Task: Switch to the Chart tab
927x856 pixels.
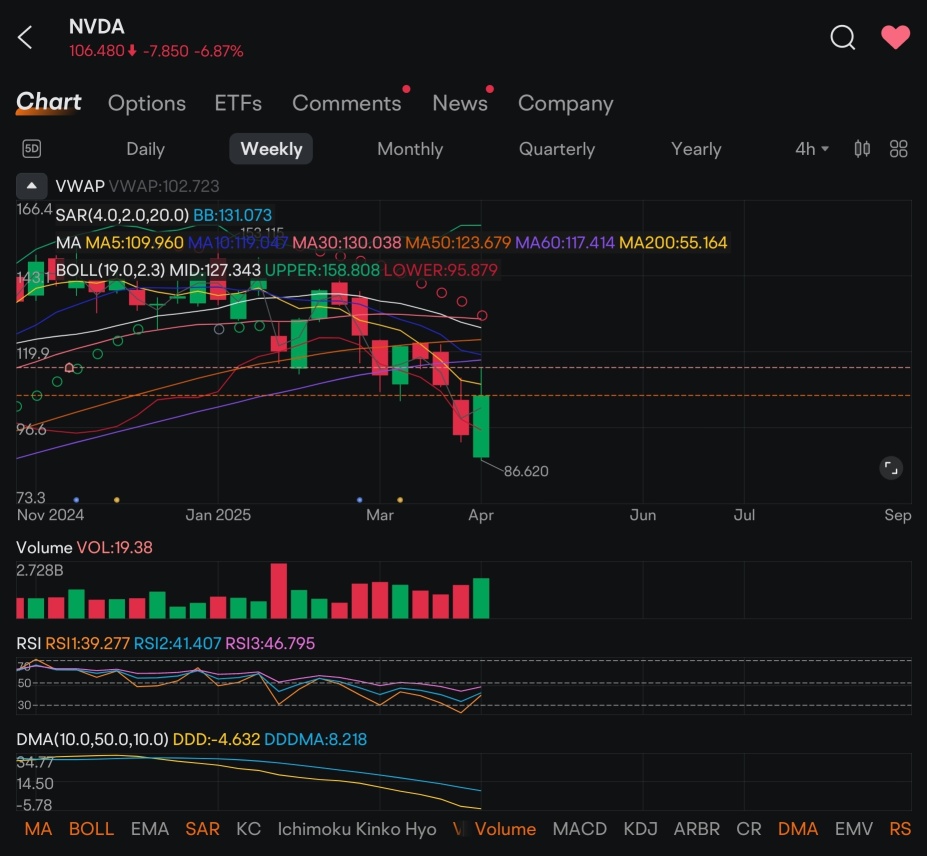Action: [x=48, y=102]
